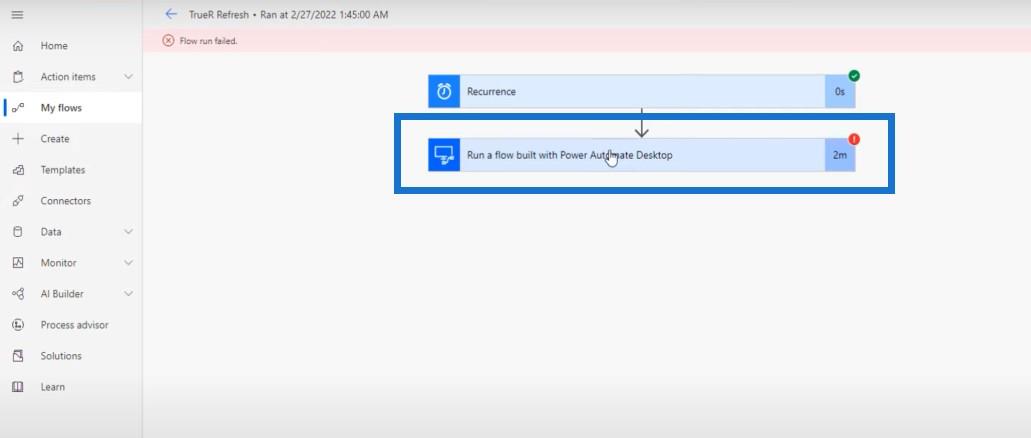The width and height of the screenshot is (1031, 438).
Task: Click the 0s duration on Recurrence
Action: coord(840,92)
